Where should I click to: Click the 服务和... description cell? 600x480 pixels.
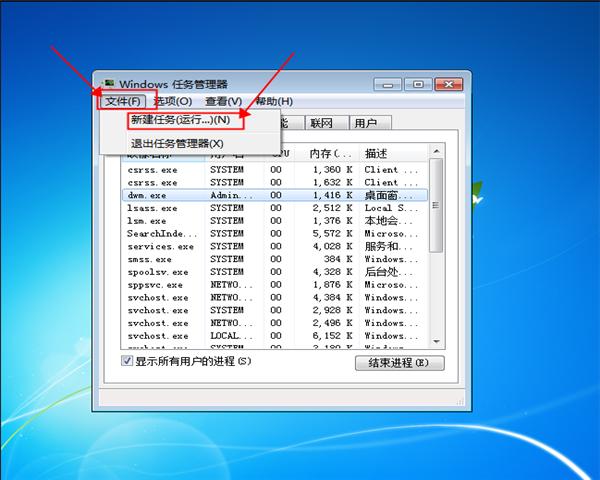tap(388, 246)
